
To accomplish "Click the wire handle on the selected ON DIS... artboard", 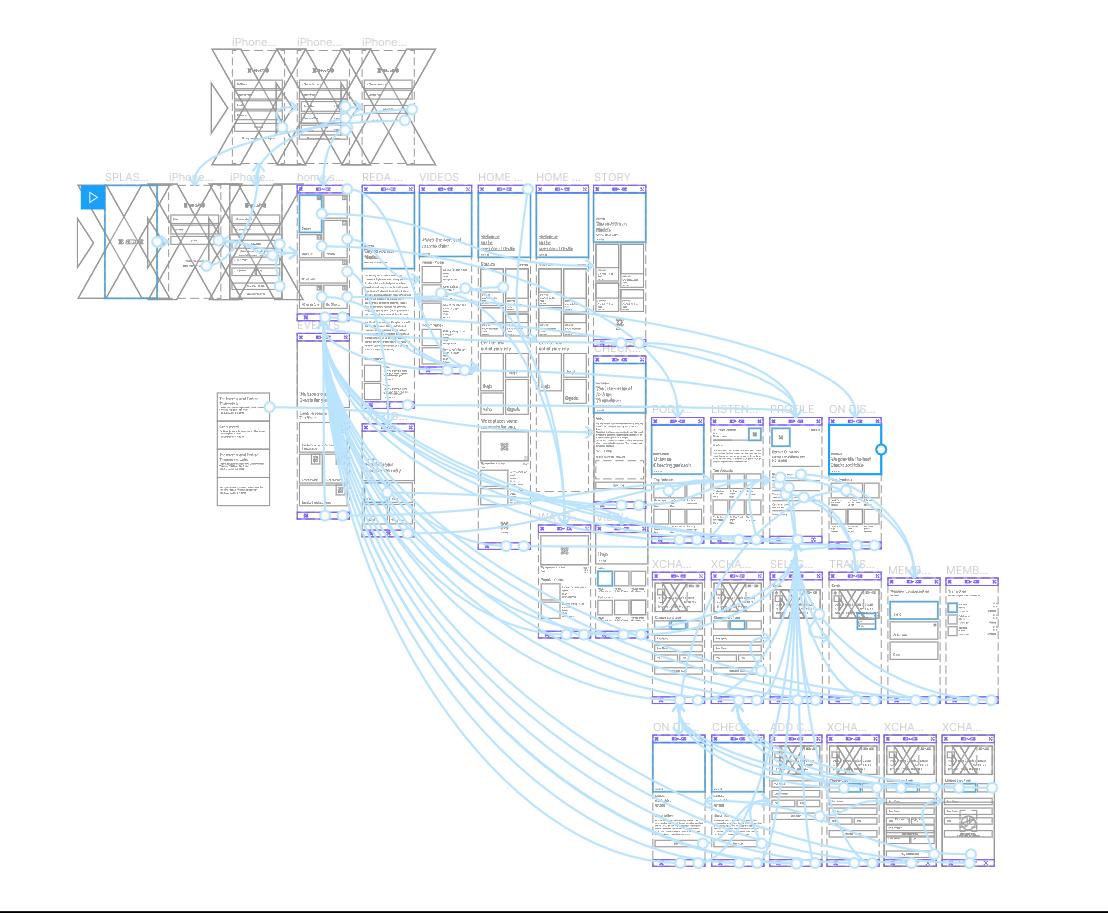I will [x=880, y=449].
